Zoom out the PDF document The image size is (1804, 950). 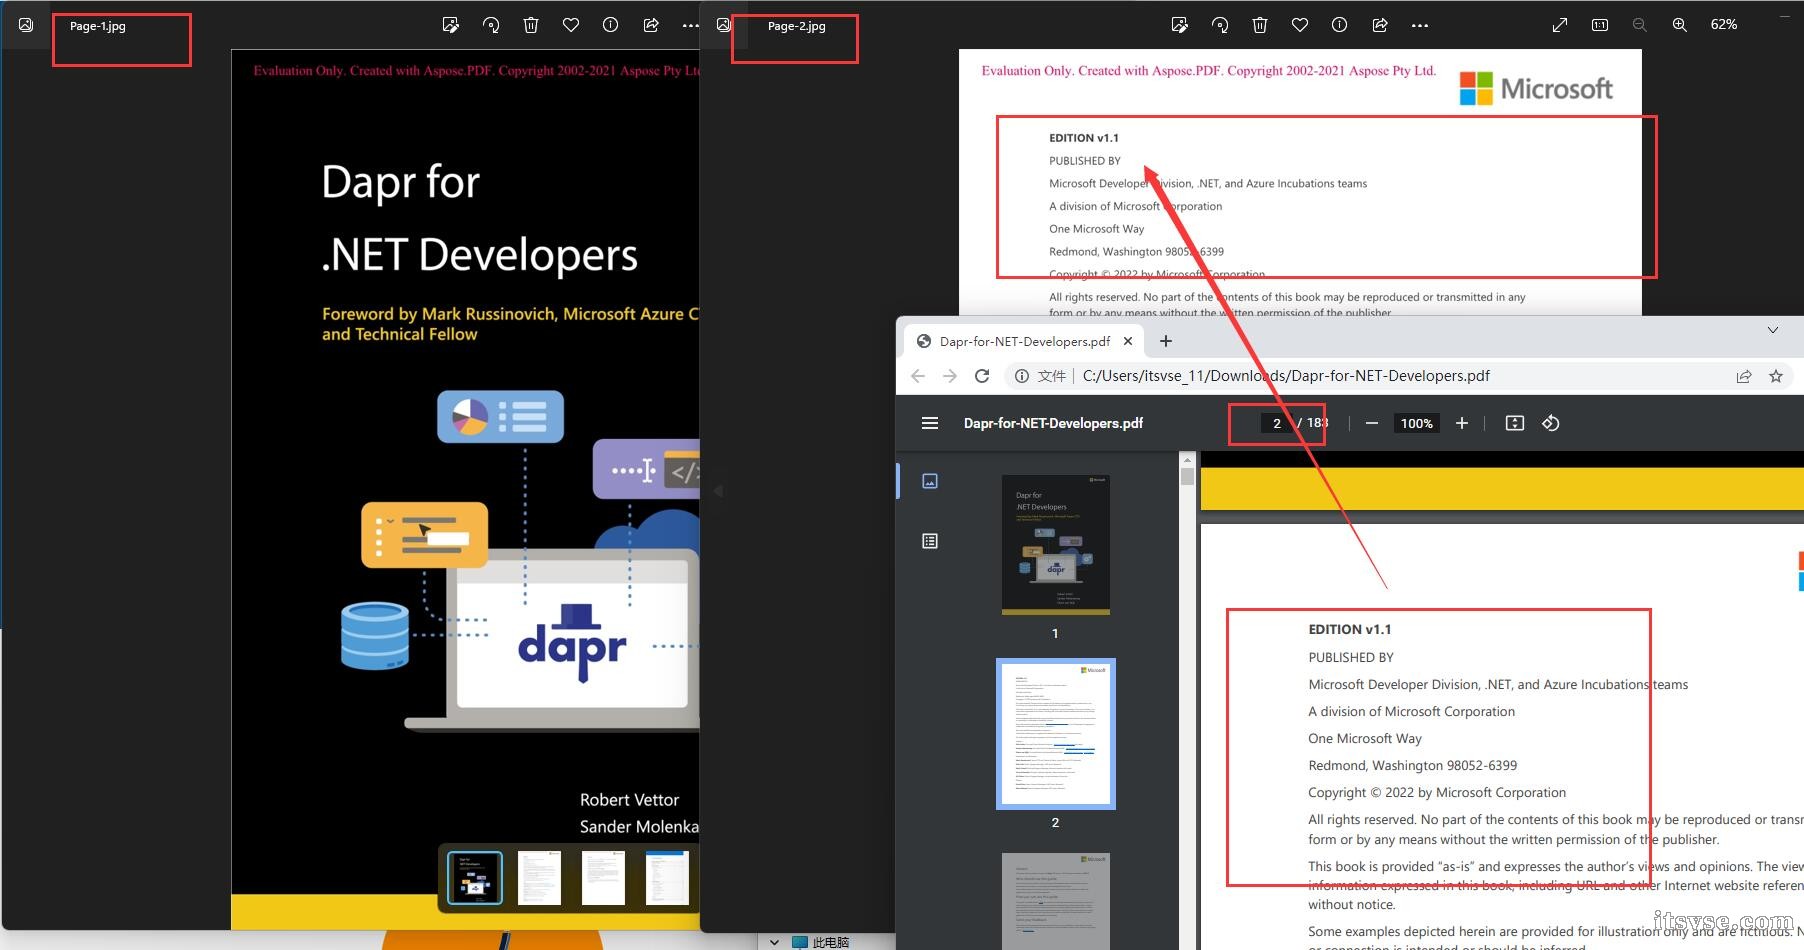coord(1372,423)
